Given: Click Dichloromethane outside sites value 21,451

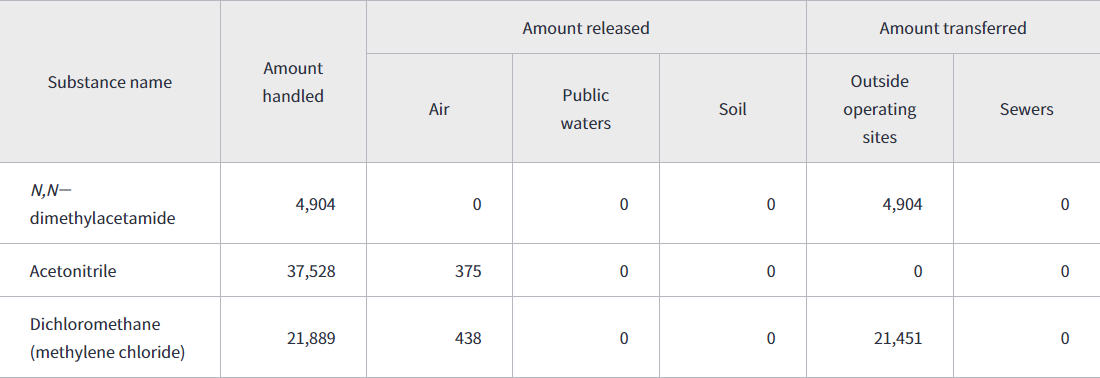Looking at the screenshot, I should pyautogui.click(x=898, y=338).
